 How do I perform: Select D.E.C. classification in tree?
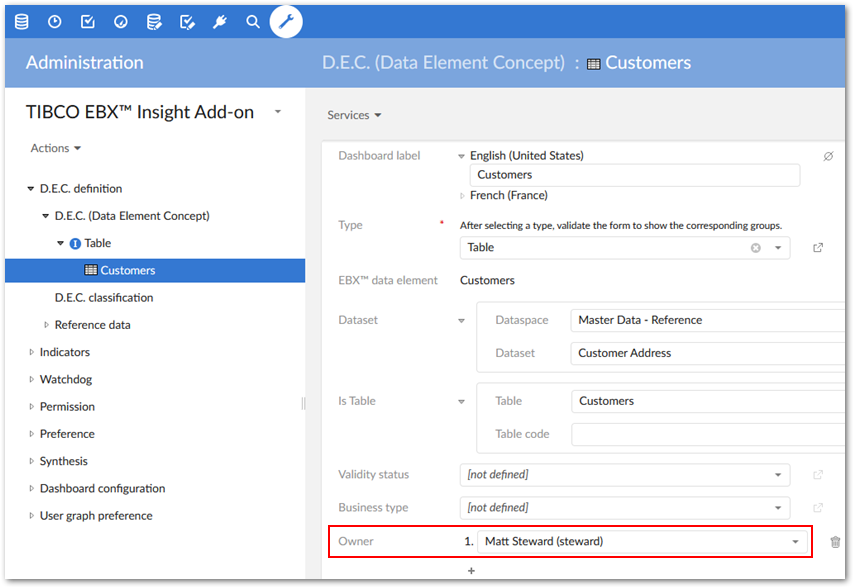[104, 297]
